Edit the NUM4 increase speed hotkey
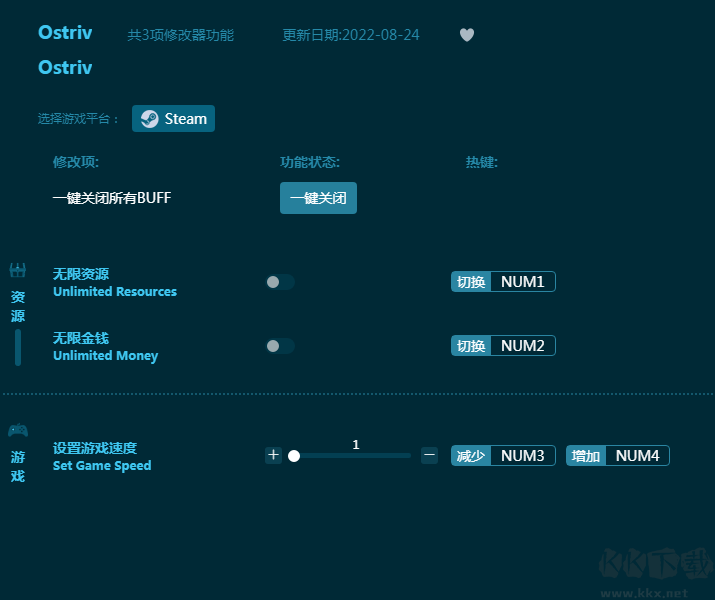715x600 pixels. click(637, 455)
